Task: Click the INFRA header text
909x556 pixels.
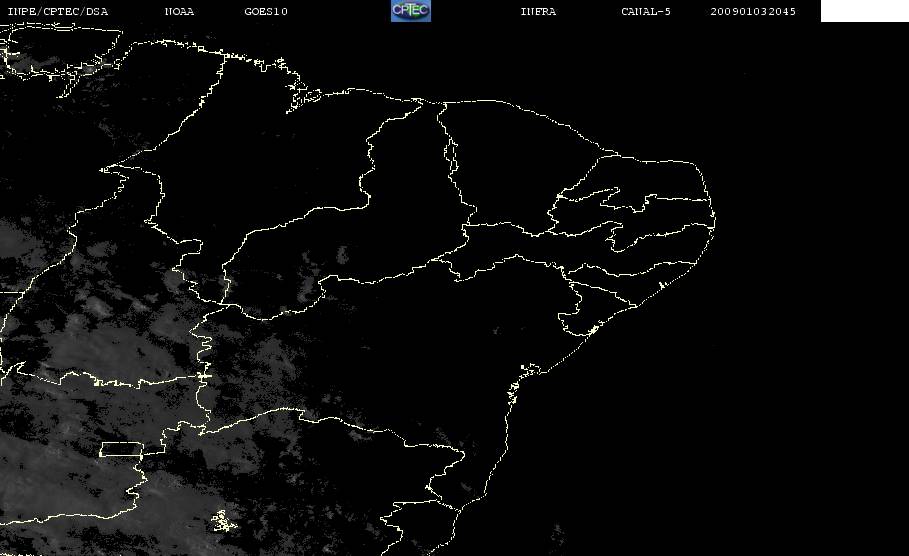Action: [538, 12]
